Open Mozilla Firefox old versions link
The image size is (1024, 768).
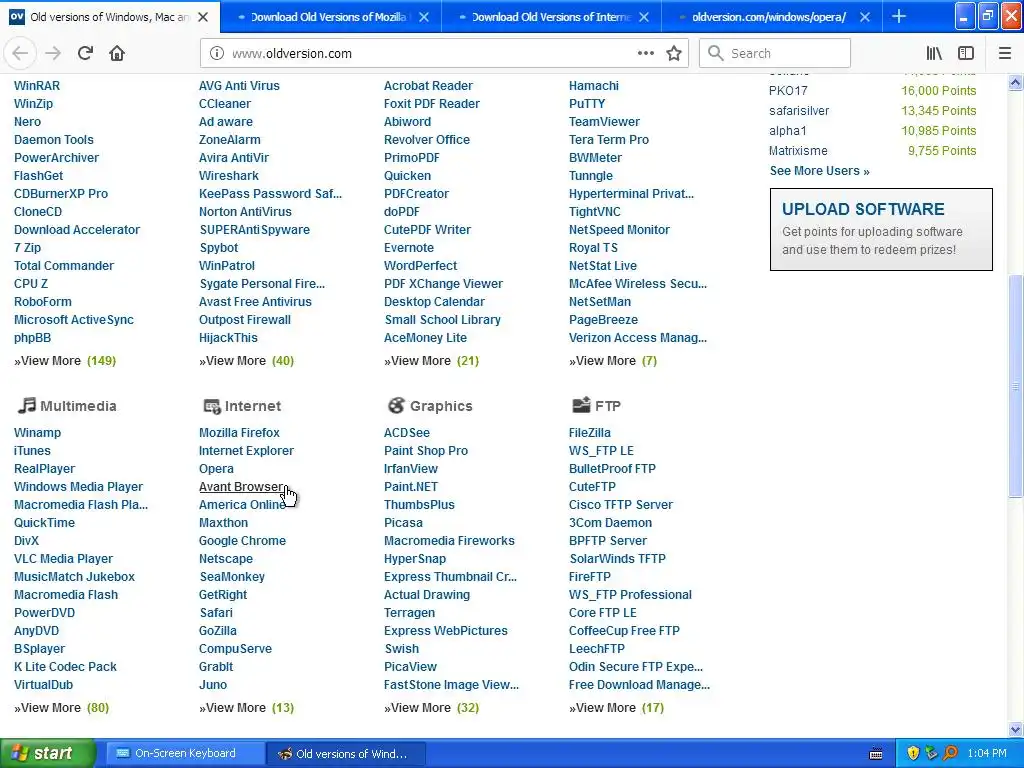pos(239,433)
